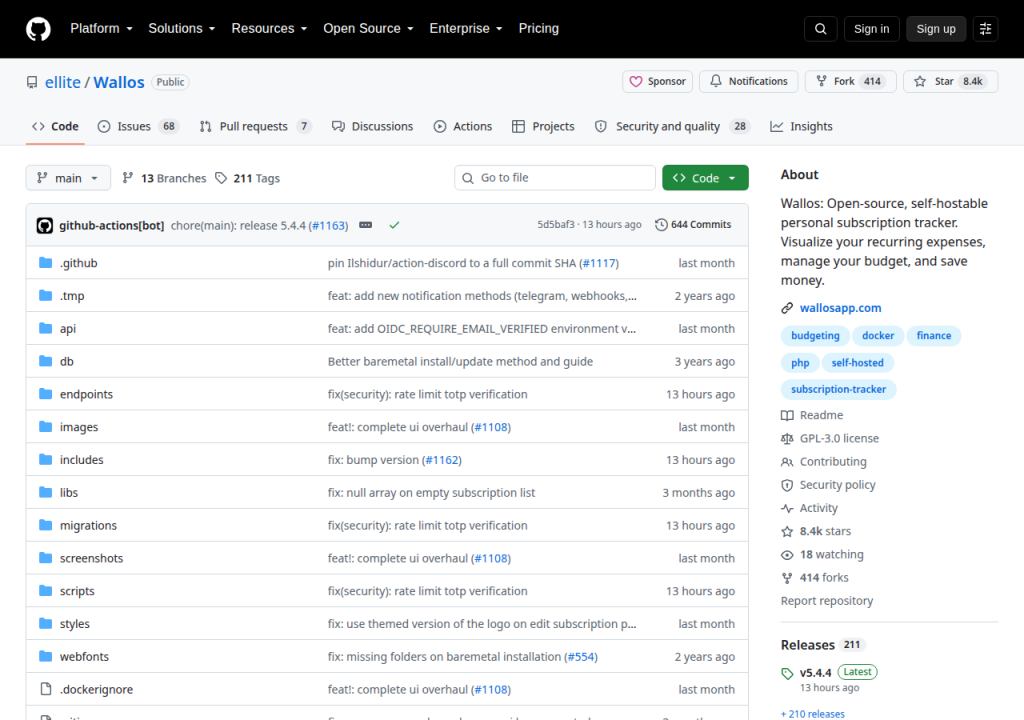
Task: Expand the Platform menu
Action: pos(101,29)
